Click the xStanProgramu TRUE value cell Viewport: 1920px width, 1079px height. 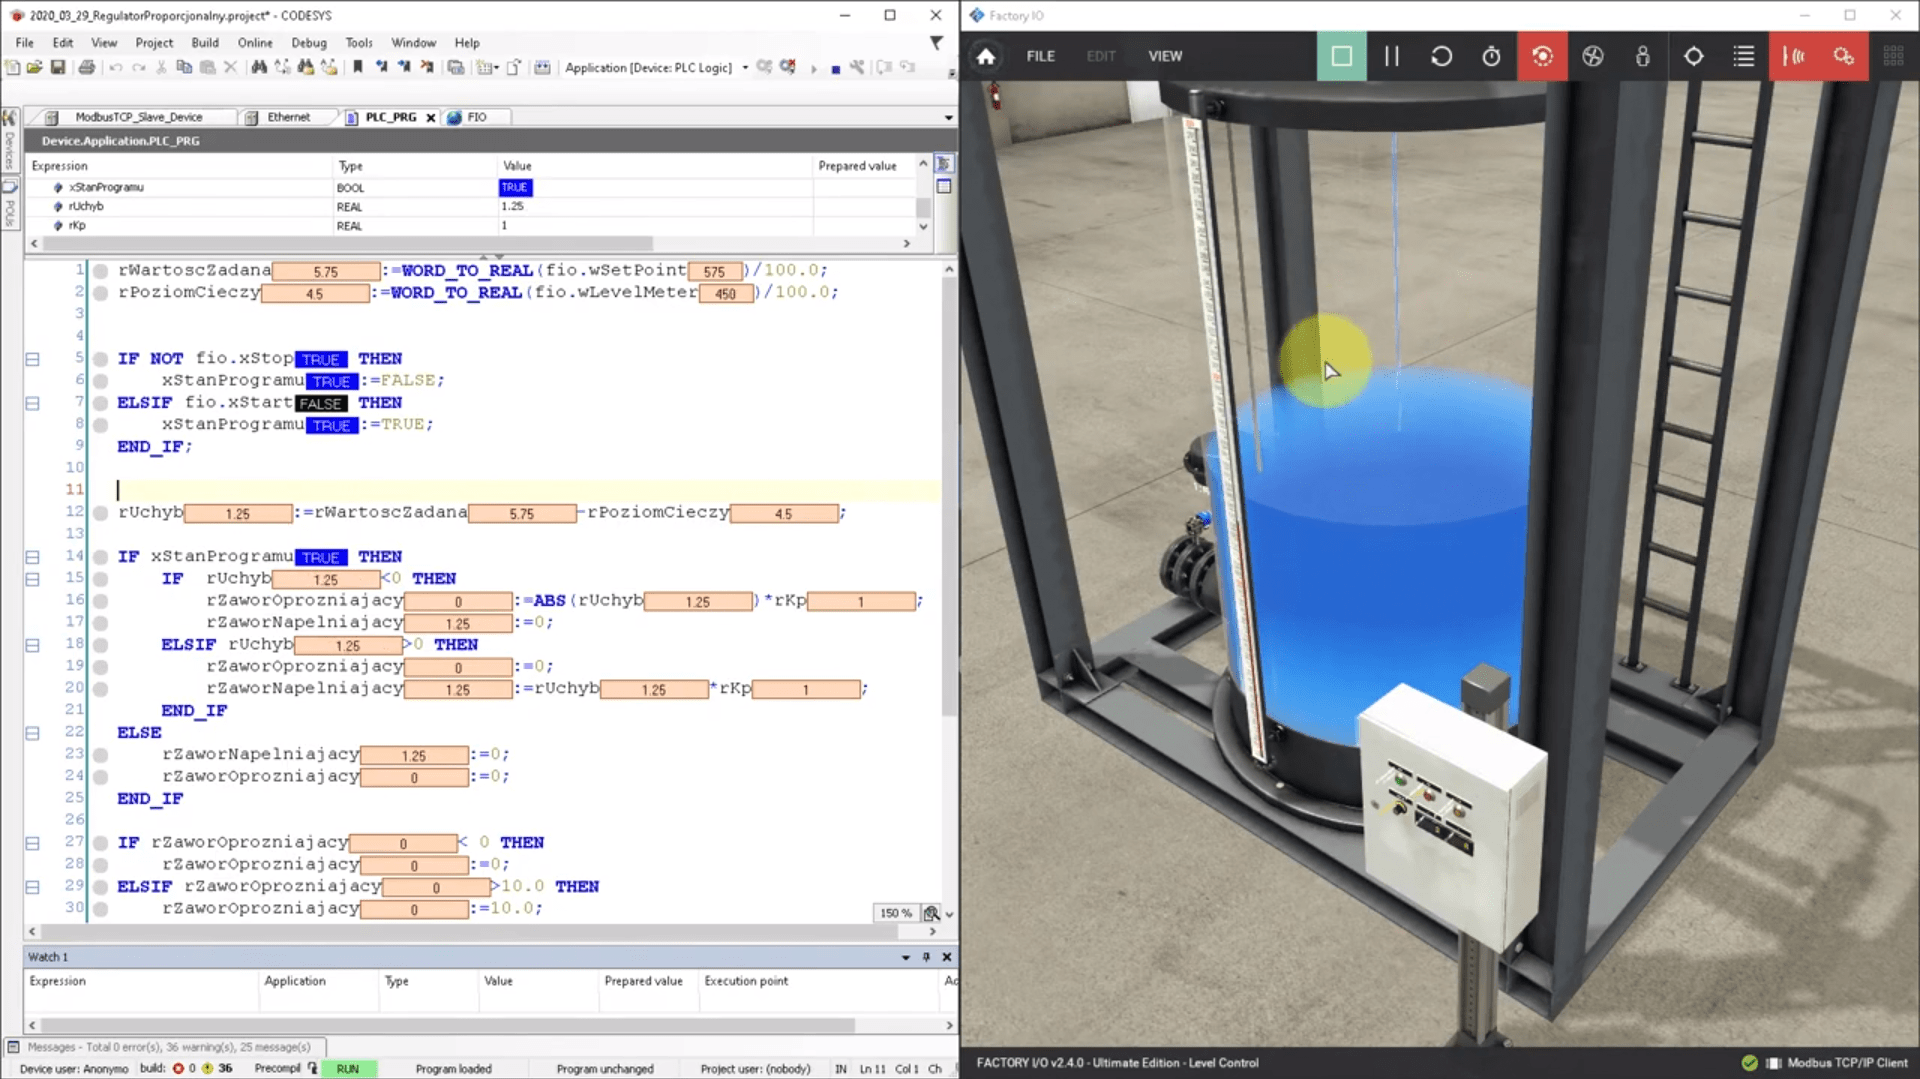(515, 187)
